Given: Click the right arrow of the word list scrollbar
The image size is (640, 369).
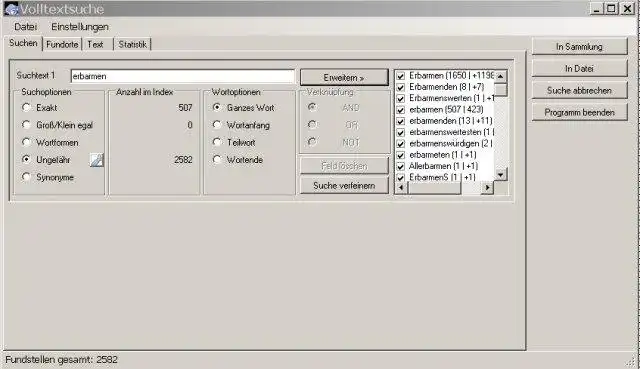Looking at the screenshot, I should click(x=487, y=187).
